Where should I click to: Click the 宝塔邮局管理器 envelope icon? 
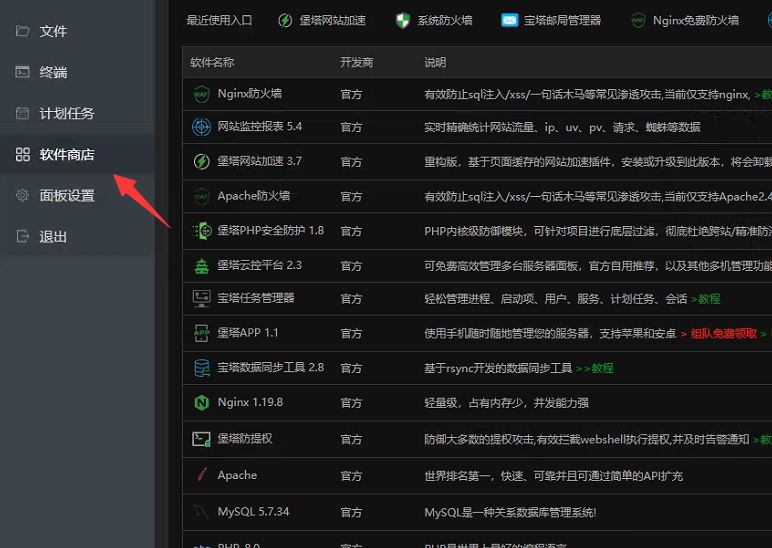coord(510,20)
